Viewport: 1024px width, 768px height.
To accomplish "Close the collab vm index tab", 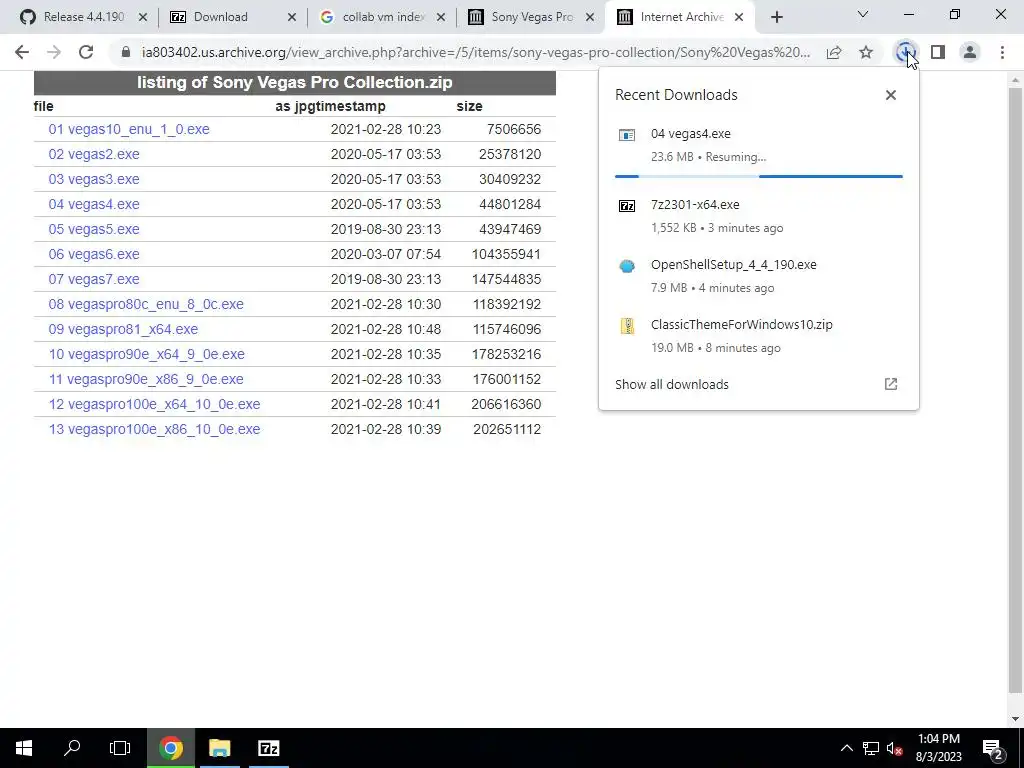I will pos(441,18).
